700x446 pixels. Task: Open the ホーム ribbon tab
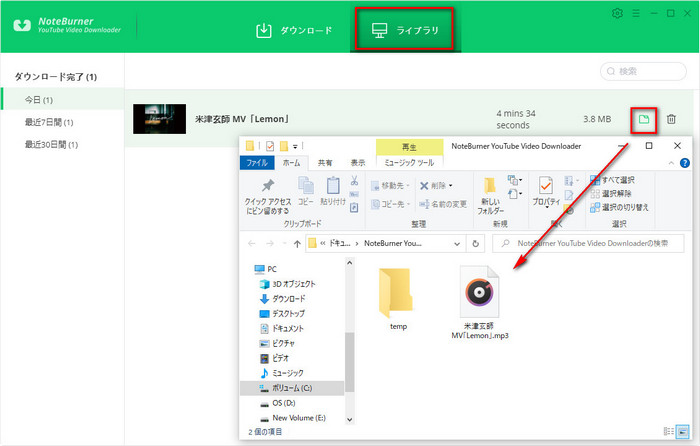[292, 163]
